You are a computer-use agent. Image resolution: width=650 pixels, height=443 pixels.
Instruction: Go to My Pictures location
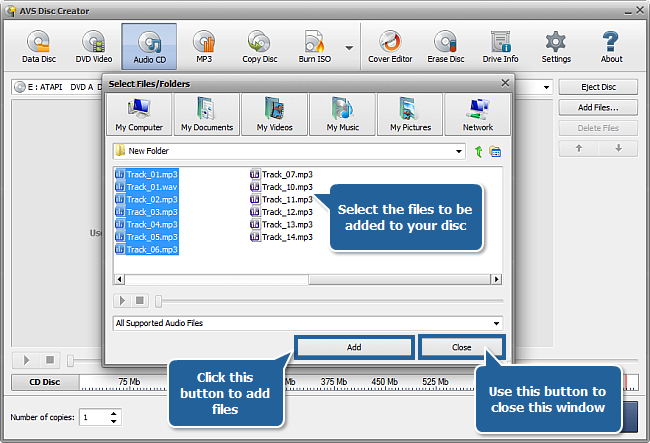point(410,115)
